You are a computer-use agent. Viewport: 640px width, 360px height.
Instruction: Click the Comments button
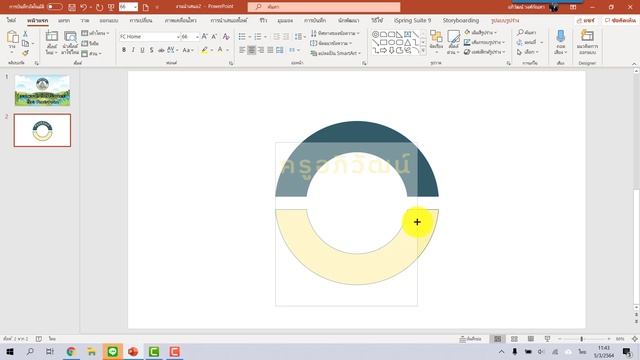pyautogui.click(x=620, y=20)
